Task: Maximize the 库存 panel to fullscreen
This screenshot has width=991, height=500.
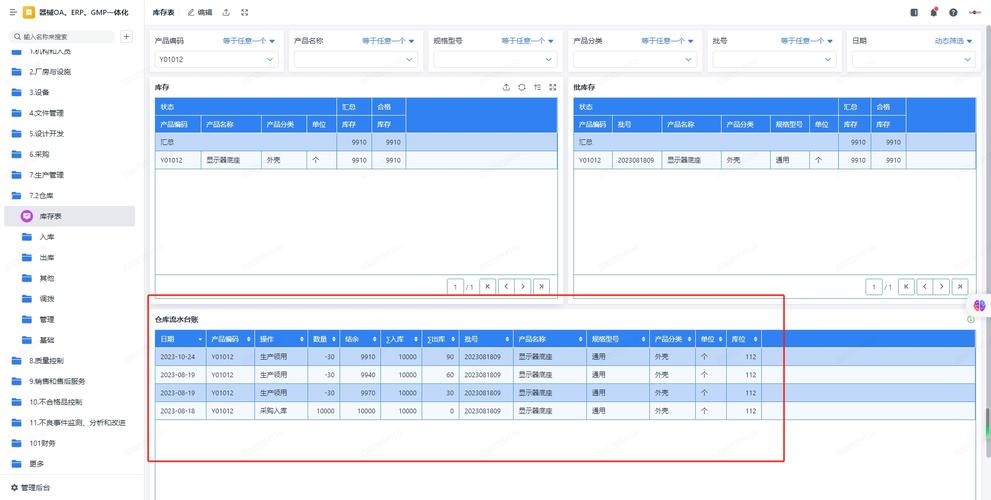Action: (552, 88)
